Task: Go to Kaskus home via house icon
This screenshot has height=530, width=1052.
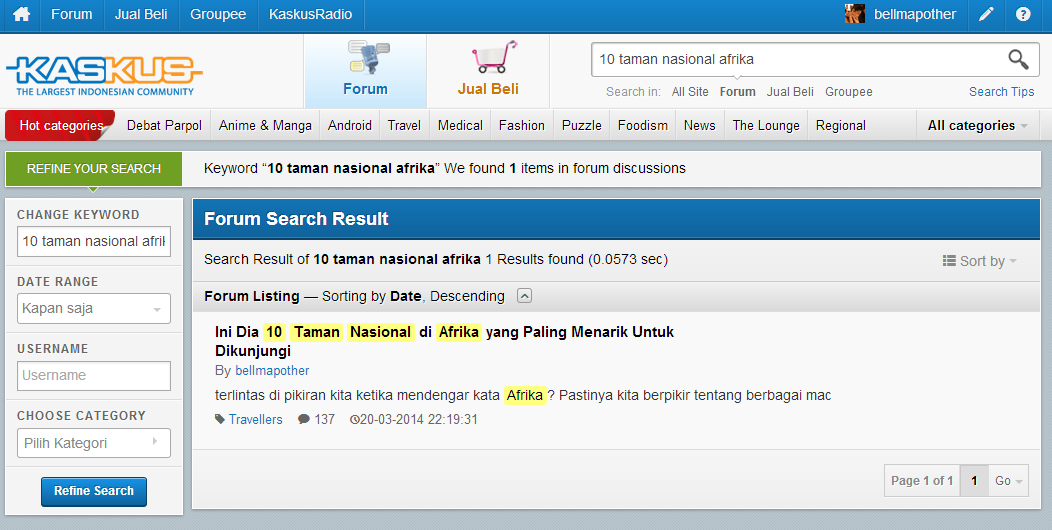Action: [x=21, y=14]
